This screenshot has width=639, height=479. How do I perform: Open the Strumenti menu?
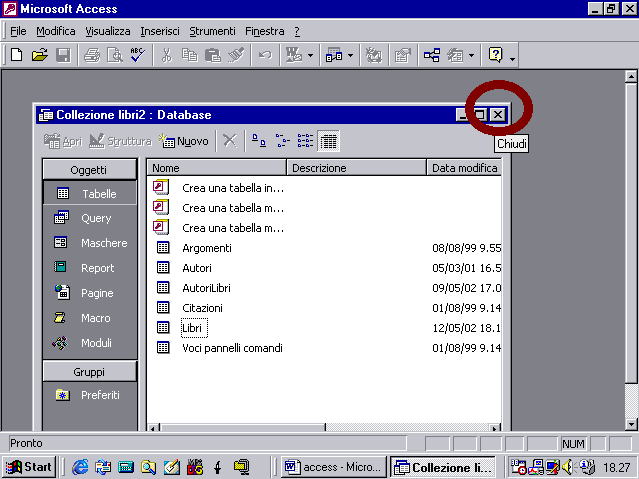click(x=212, y=31)
